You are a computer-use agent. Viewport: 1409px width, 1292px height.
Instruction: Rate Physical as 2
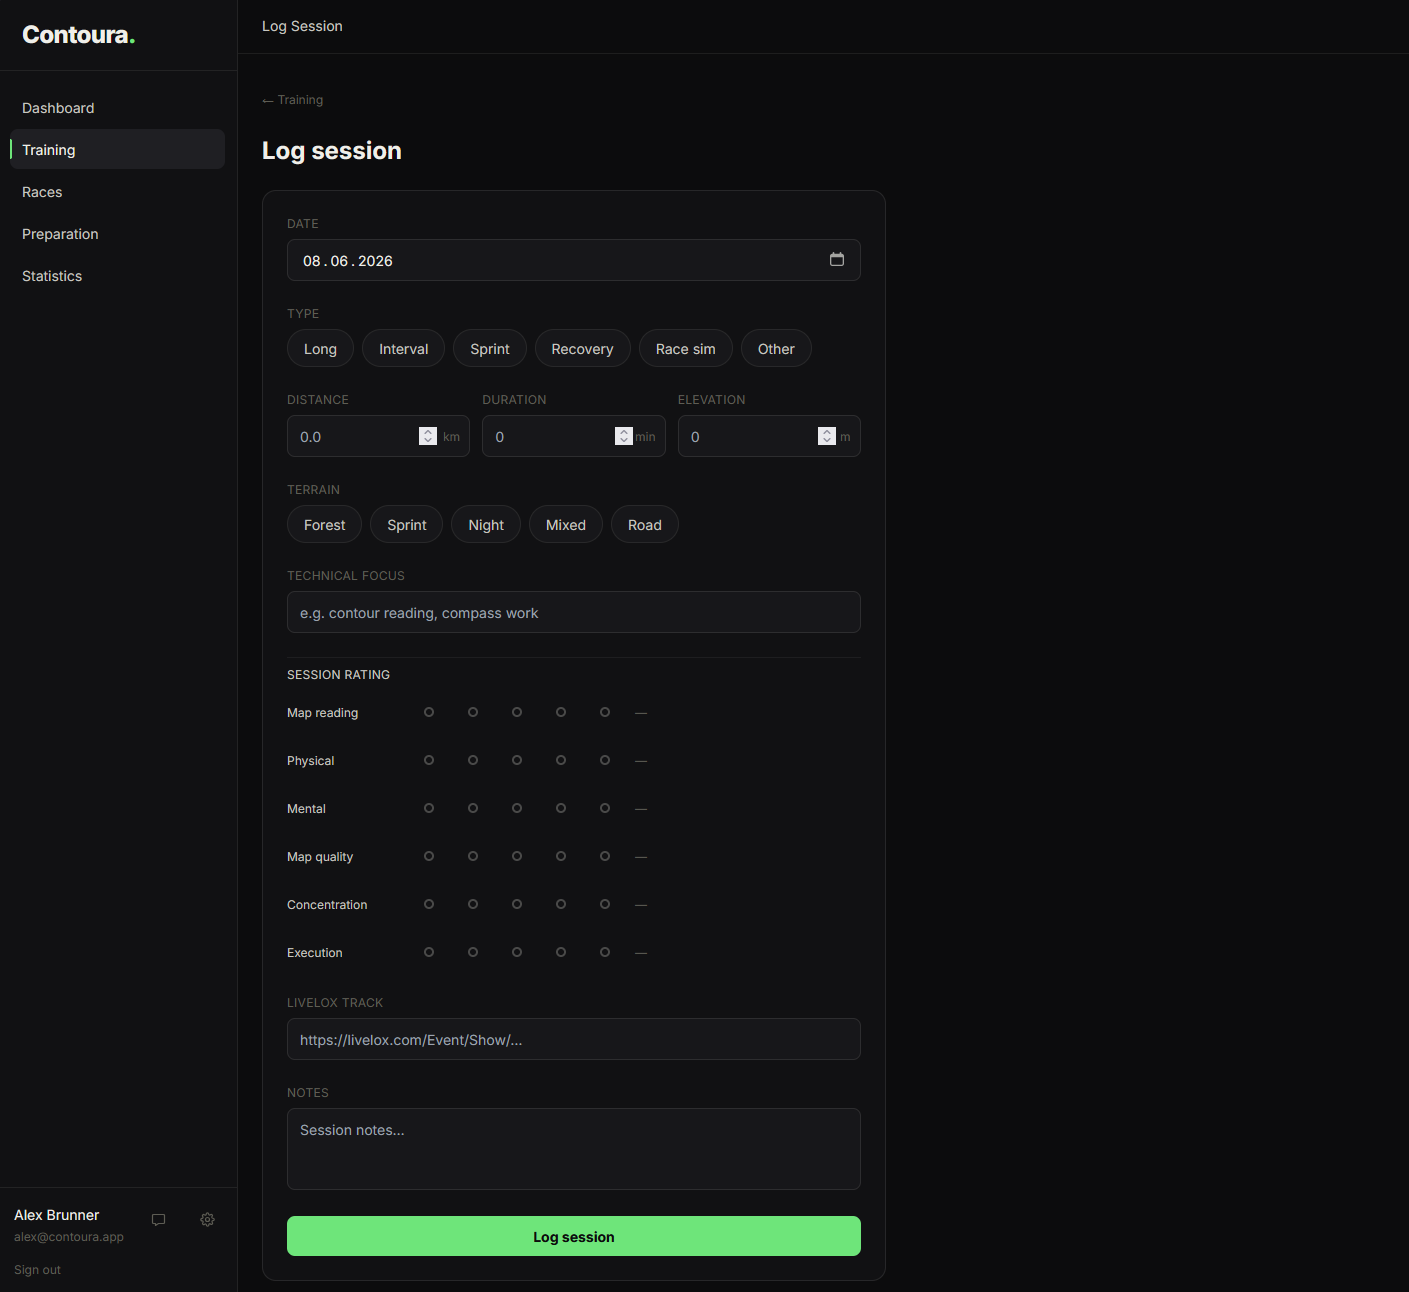(473, 760)
